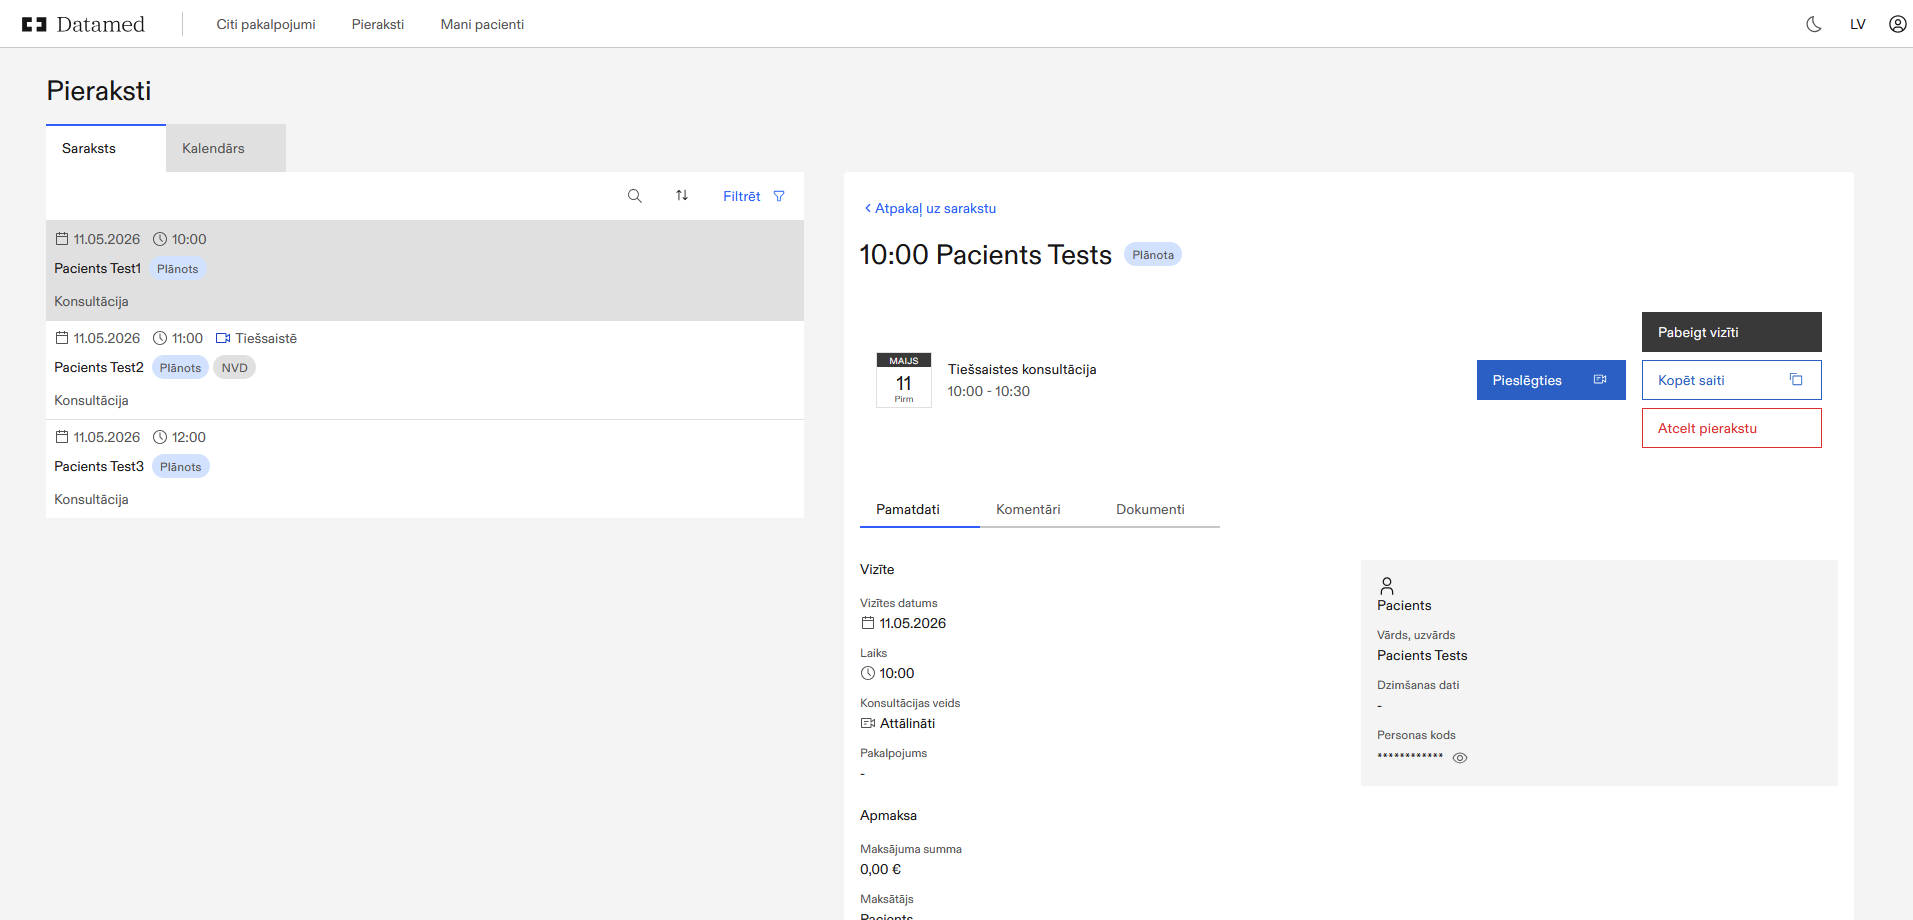This screenshot has height=920, width=1913.
Task: Click the 0,00 € payment amount
Action: click(880, 869)
